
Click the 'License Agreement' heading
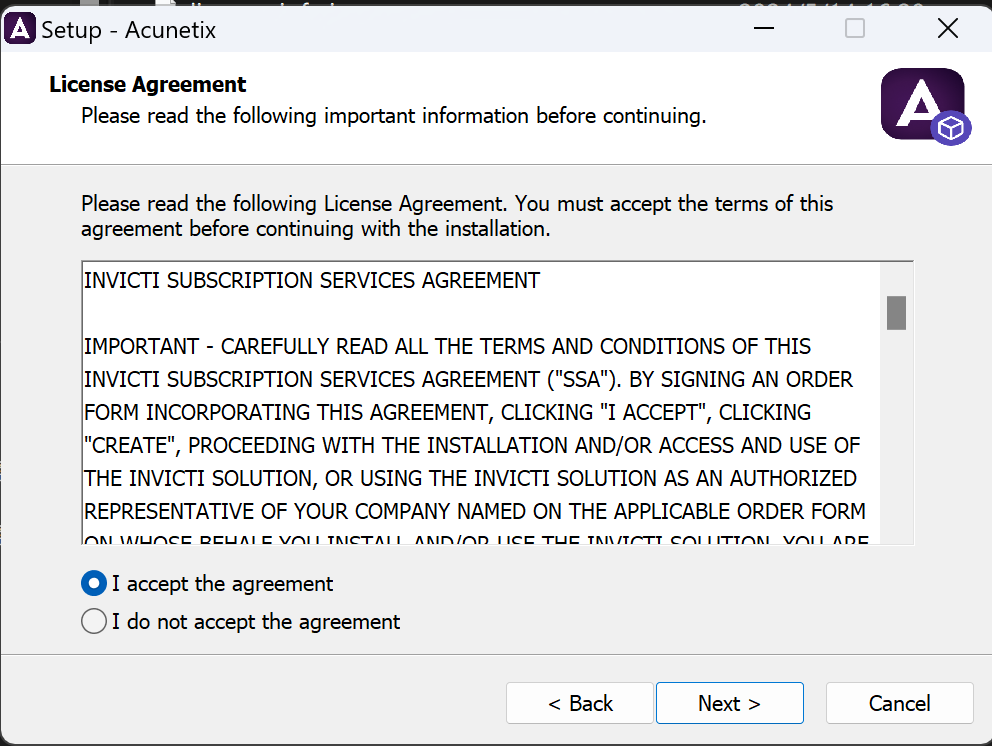pyautogui.click(x=147, y=84)
